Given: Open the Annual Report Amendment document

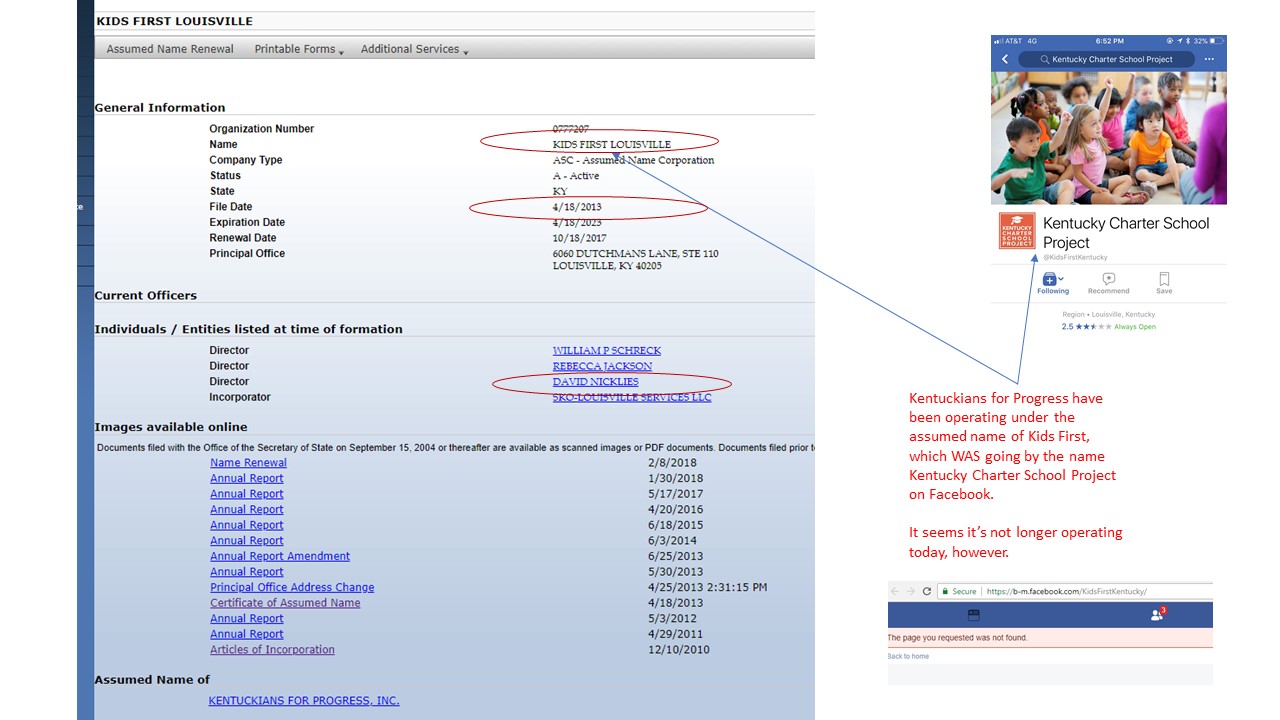Looking at the screenshot, I should 280,556.
